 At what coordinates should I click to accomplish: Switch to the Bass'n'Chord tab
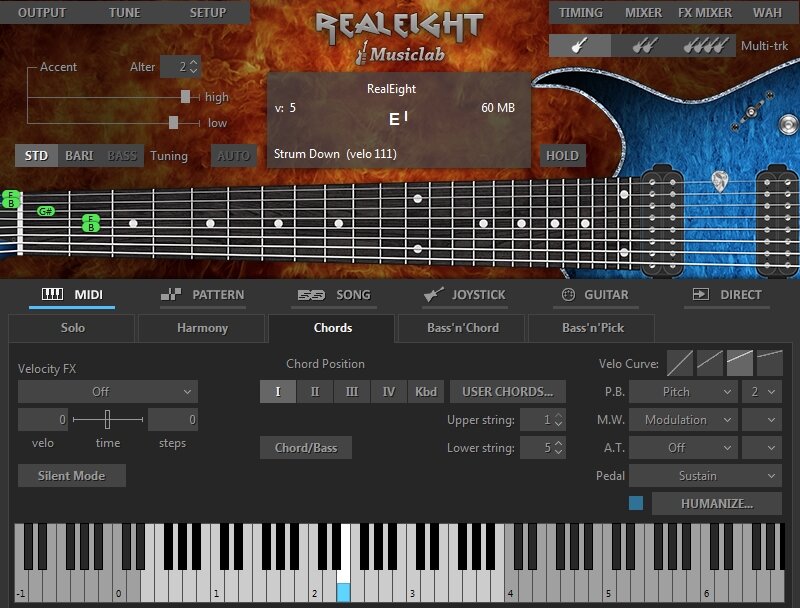[463, 328]
